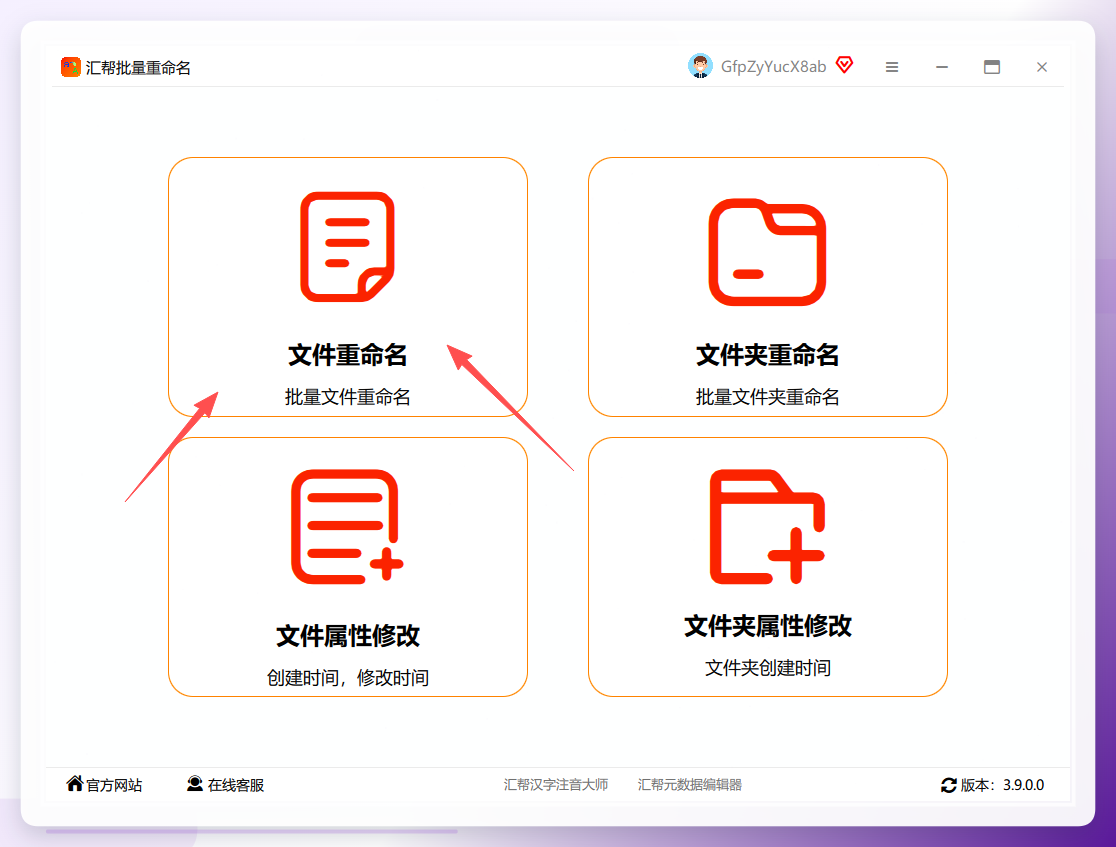Select the 文件夹重命名 title text
Viewport: 1116px width, 847px height.
coord(767,354)
